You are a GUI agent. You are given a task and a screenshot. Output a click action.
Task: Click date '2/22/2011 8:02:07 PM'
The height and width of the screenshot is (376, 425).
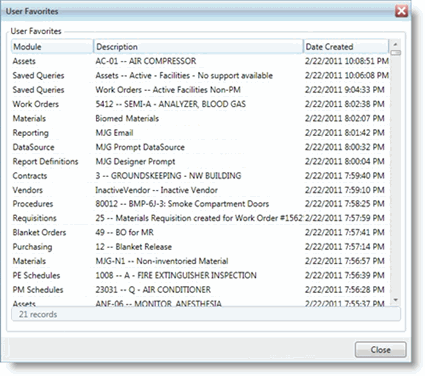tap(345, 118)
